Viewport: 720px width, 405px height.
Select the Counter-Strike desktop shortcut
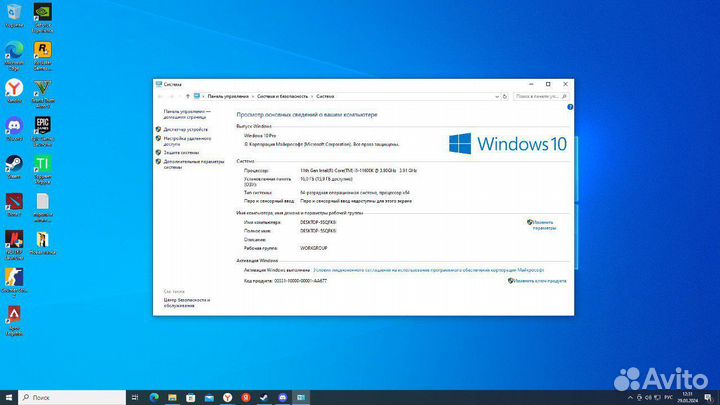(14, 283)
